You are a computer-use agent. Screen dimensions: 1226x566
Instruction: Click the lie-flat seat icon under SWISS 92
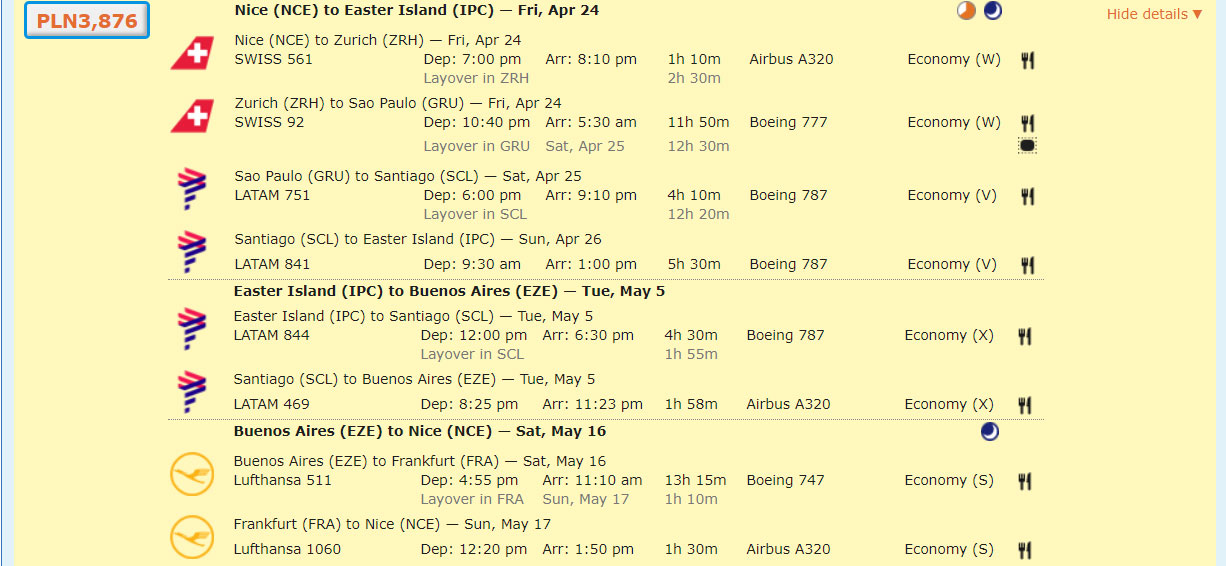[x=1027, y=146]
